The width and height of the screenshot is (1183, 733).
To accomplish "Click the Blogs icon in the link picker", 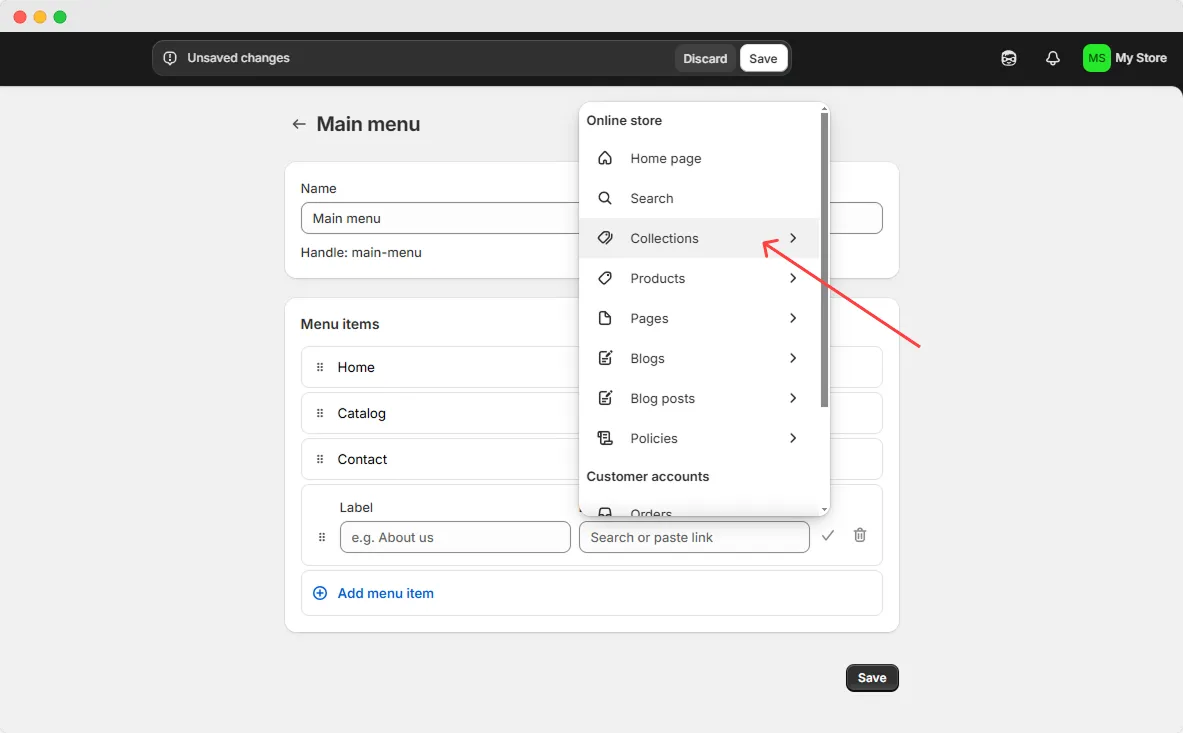I will point(605,358).
